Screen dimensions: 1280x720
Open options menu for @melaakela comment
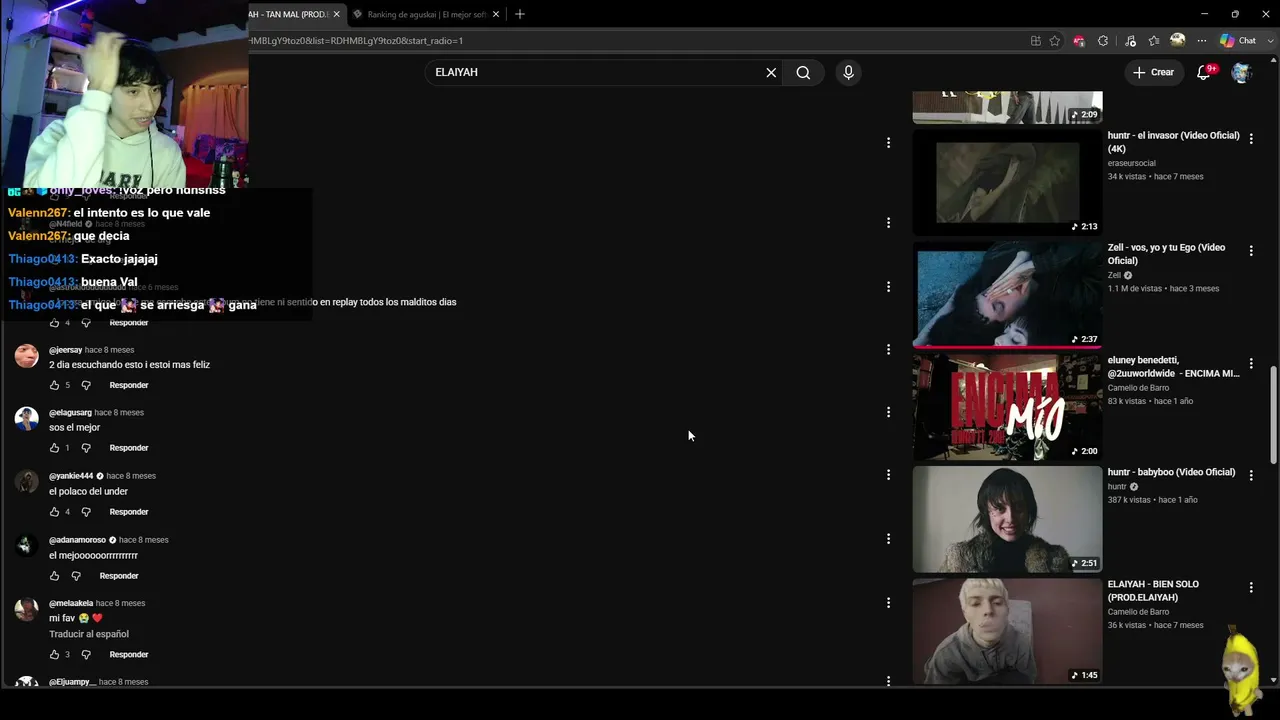tap(888, 603)
